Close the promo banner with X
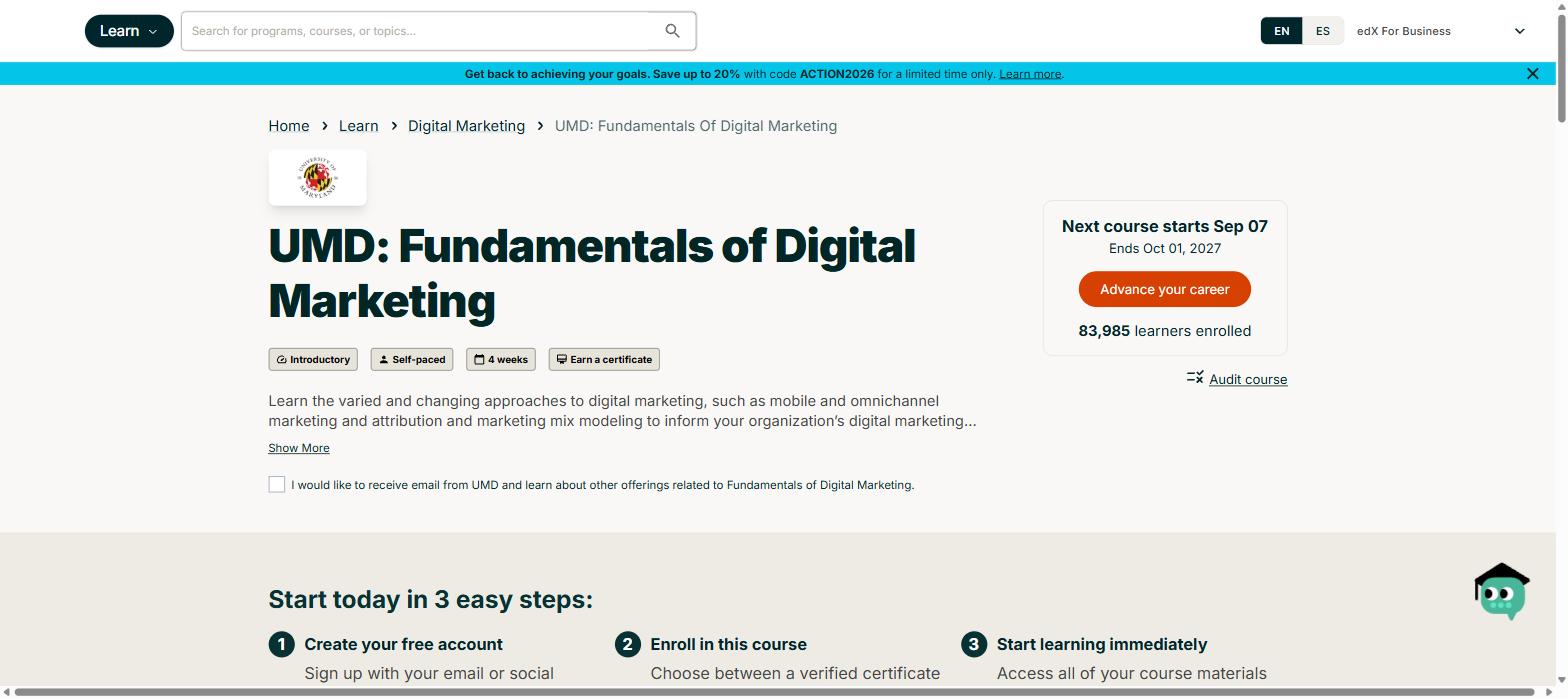 [x=1532, y=74]
